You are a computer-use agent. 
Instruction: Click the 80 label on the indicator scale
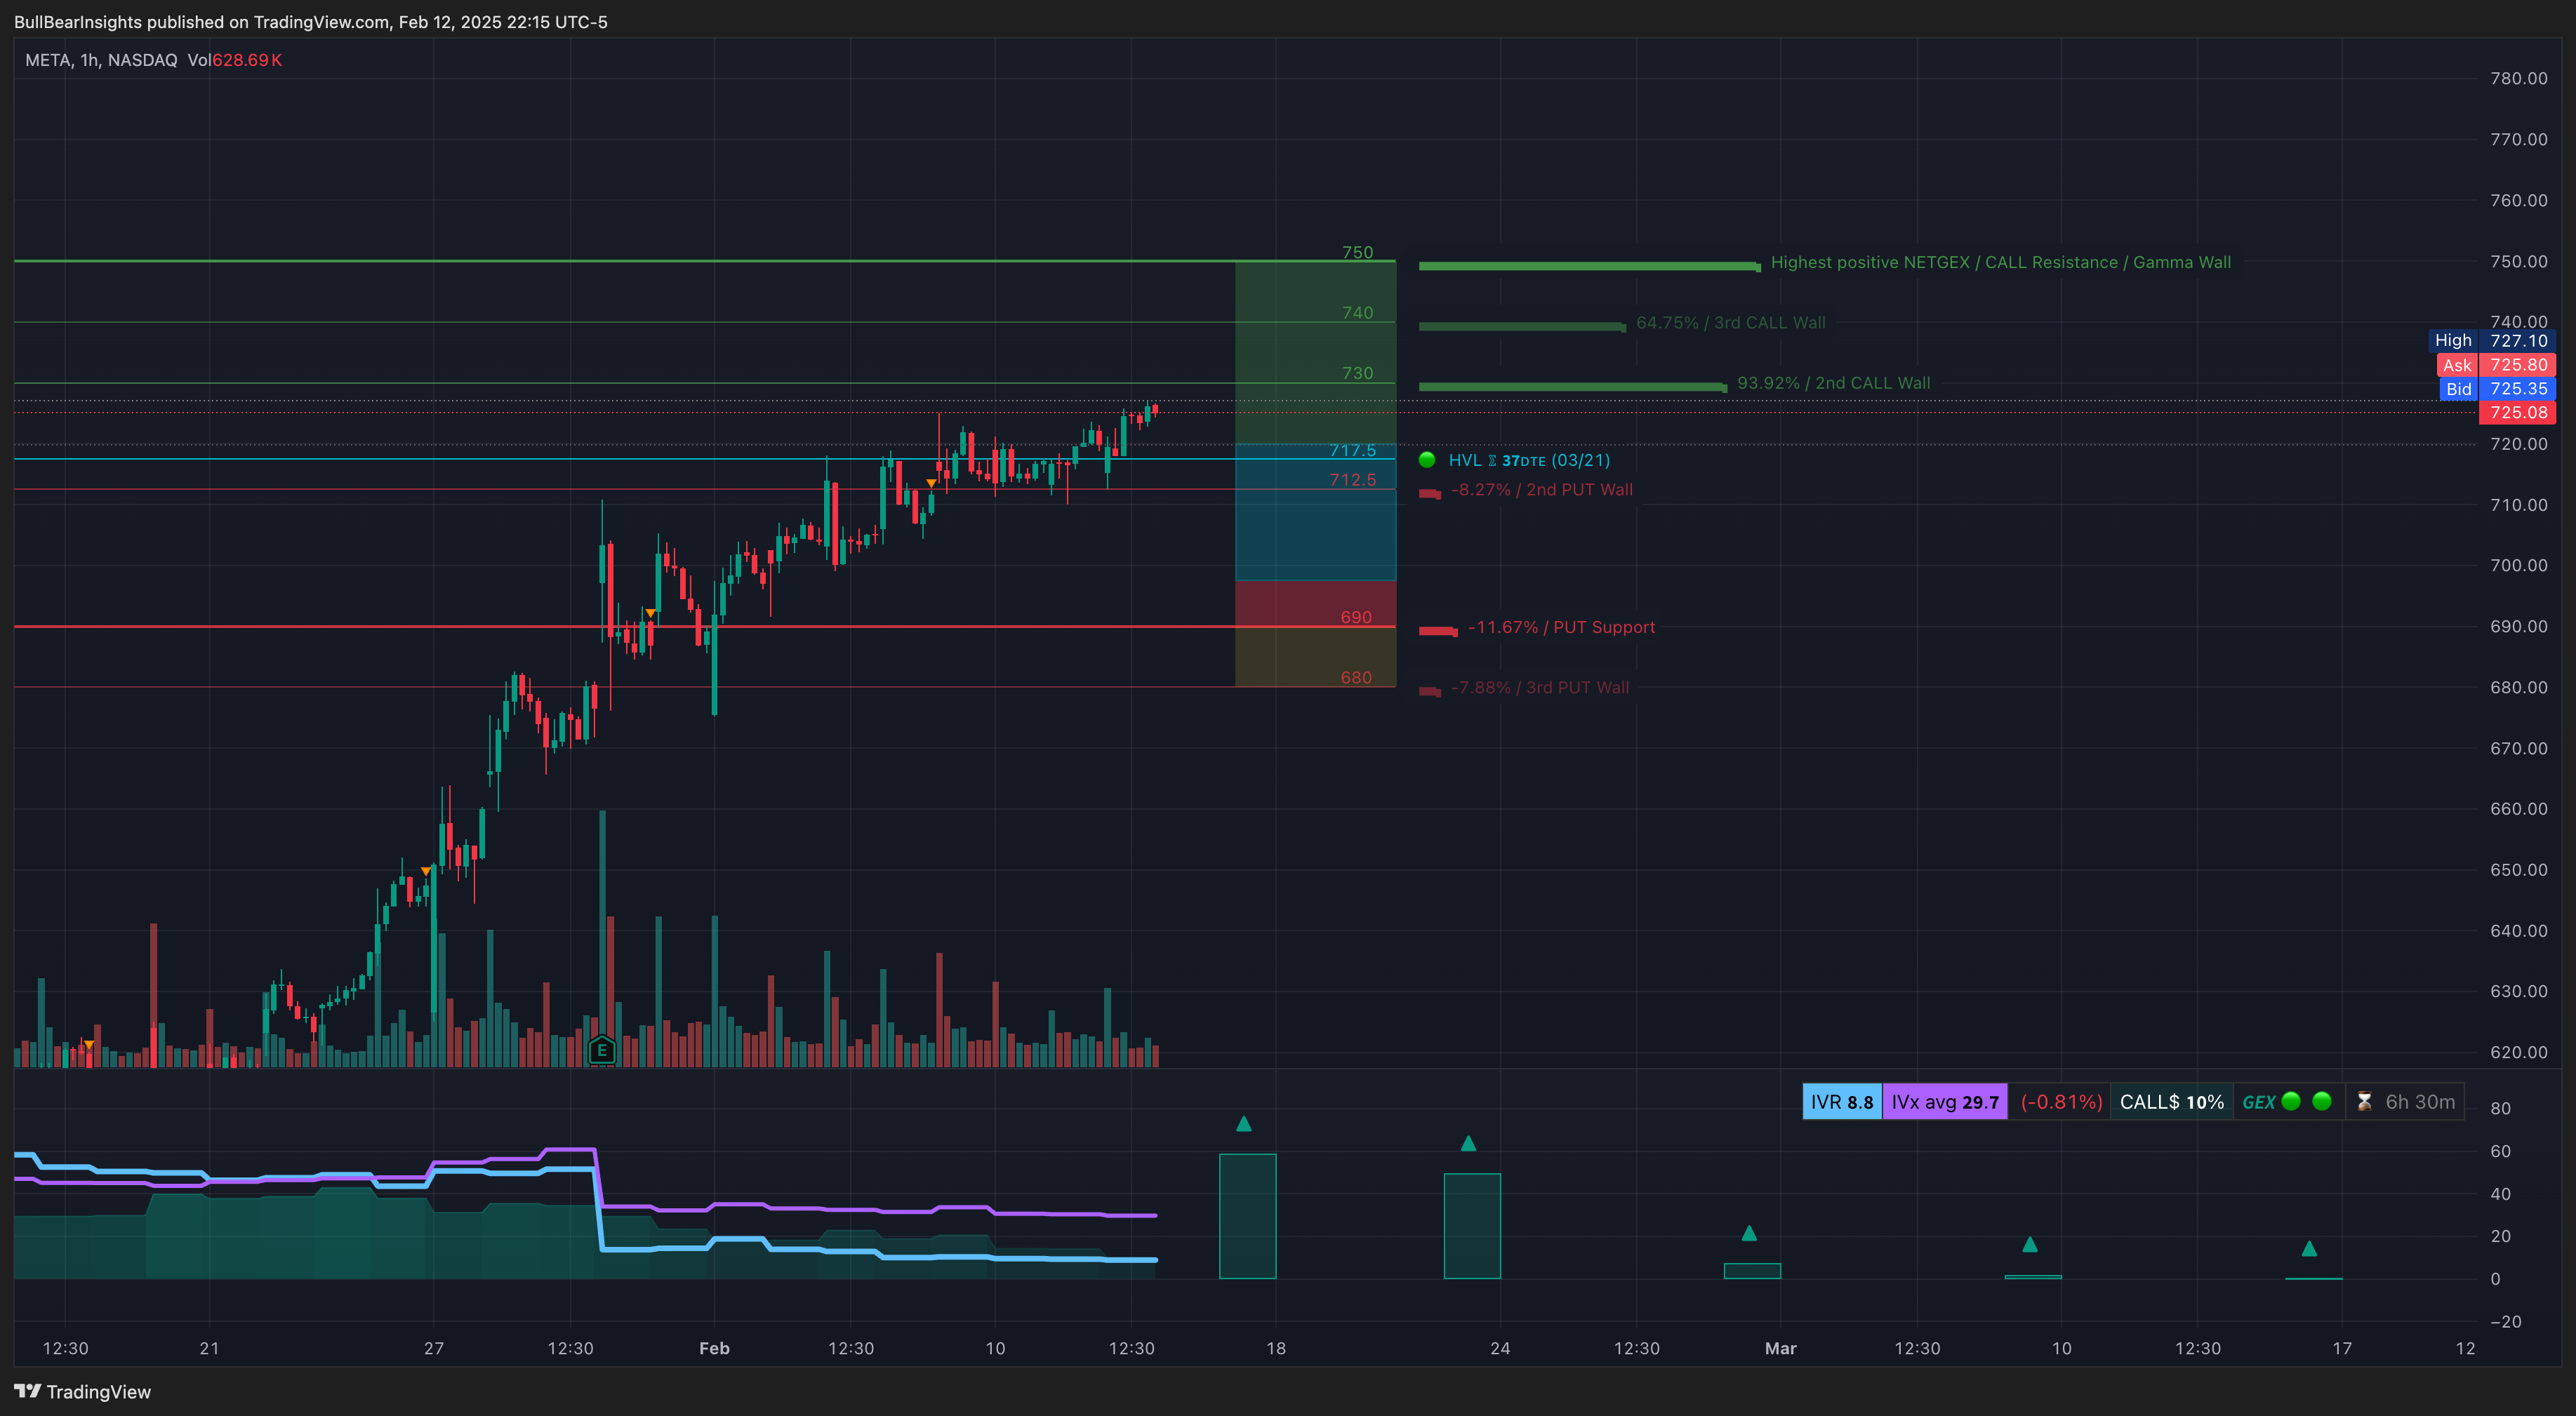2500,1108
